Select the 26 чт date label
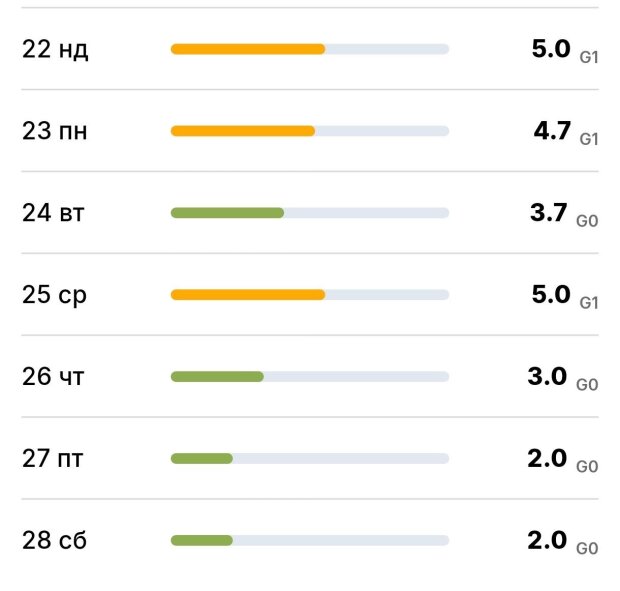This screenshot has width=620, height=591. click(x=54, y=377)
